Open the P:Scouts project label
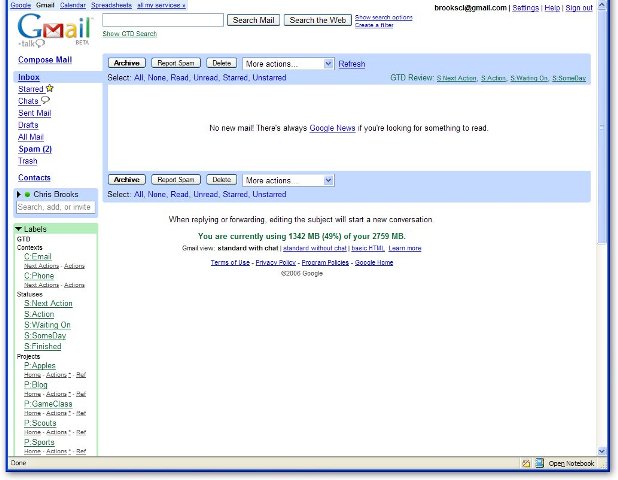 pos(40,423)
